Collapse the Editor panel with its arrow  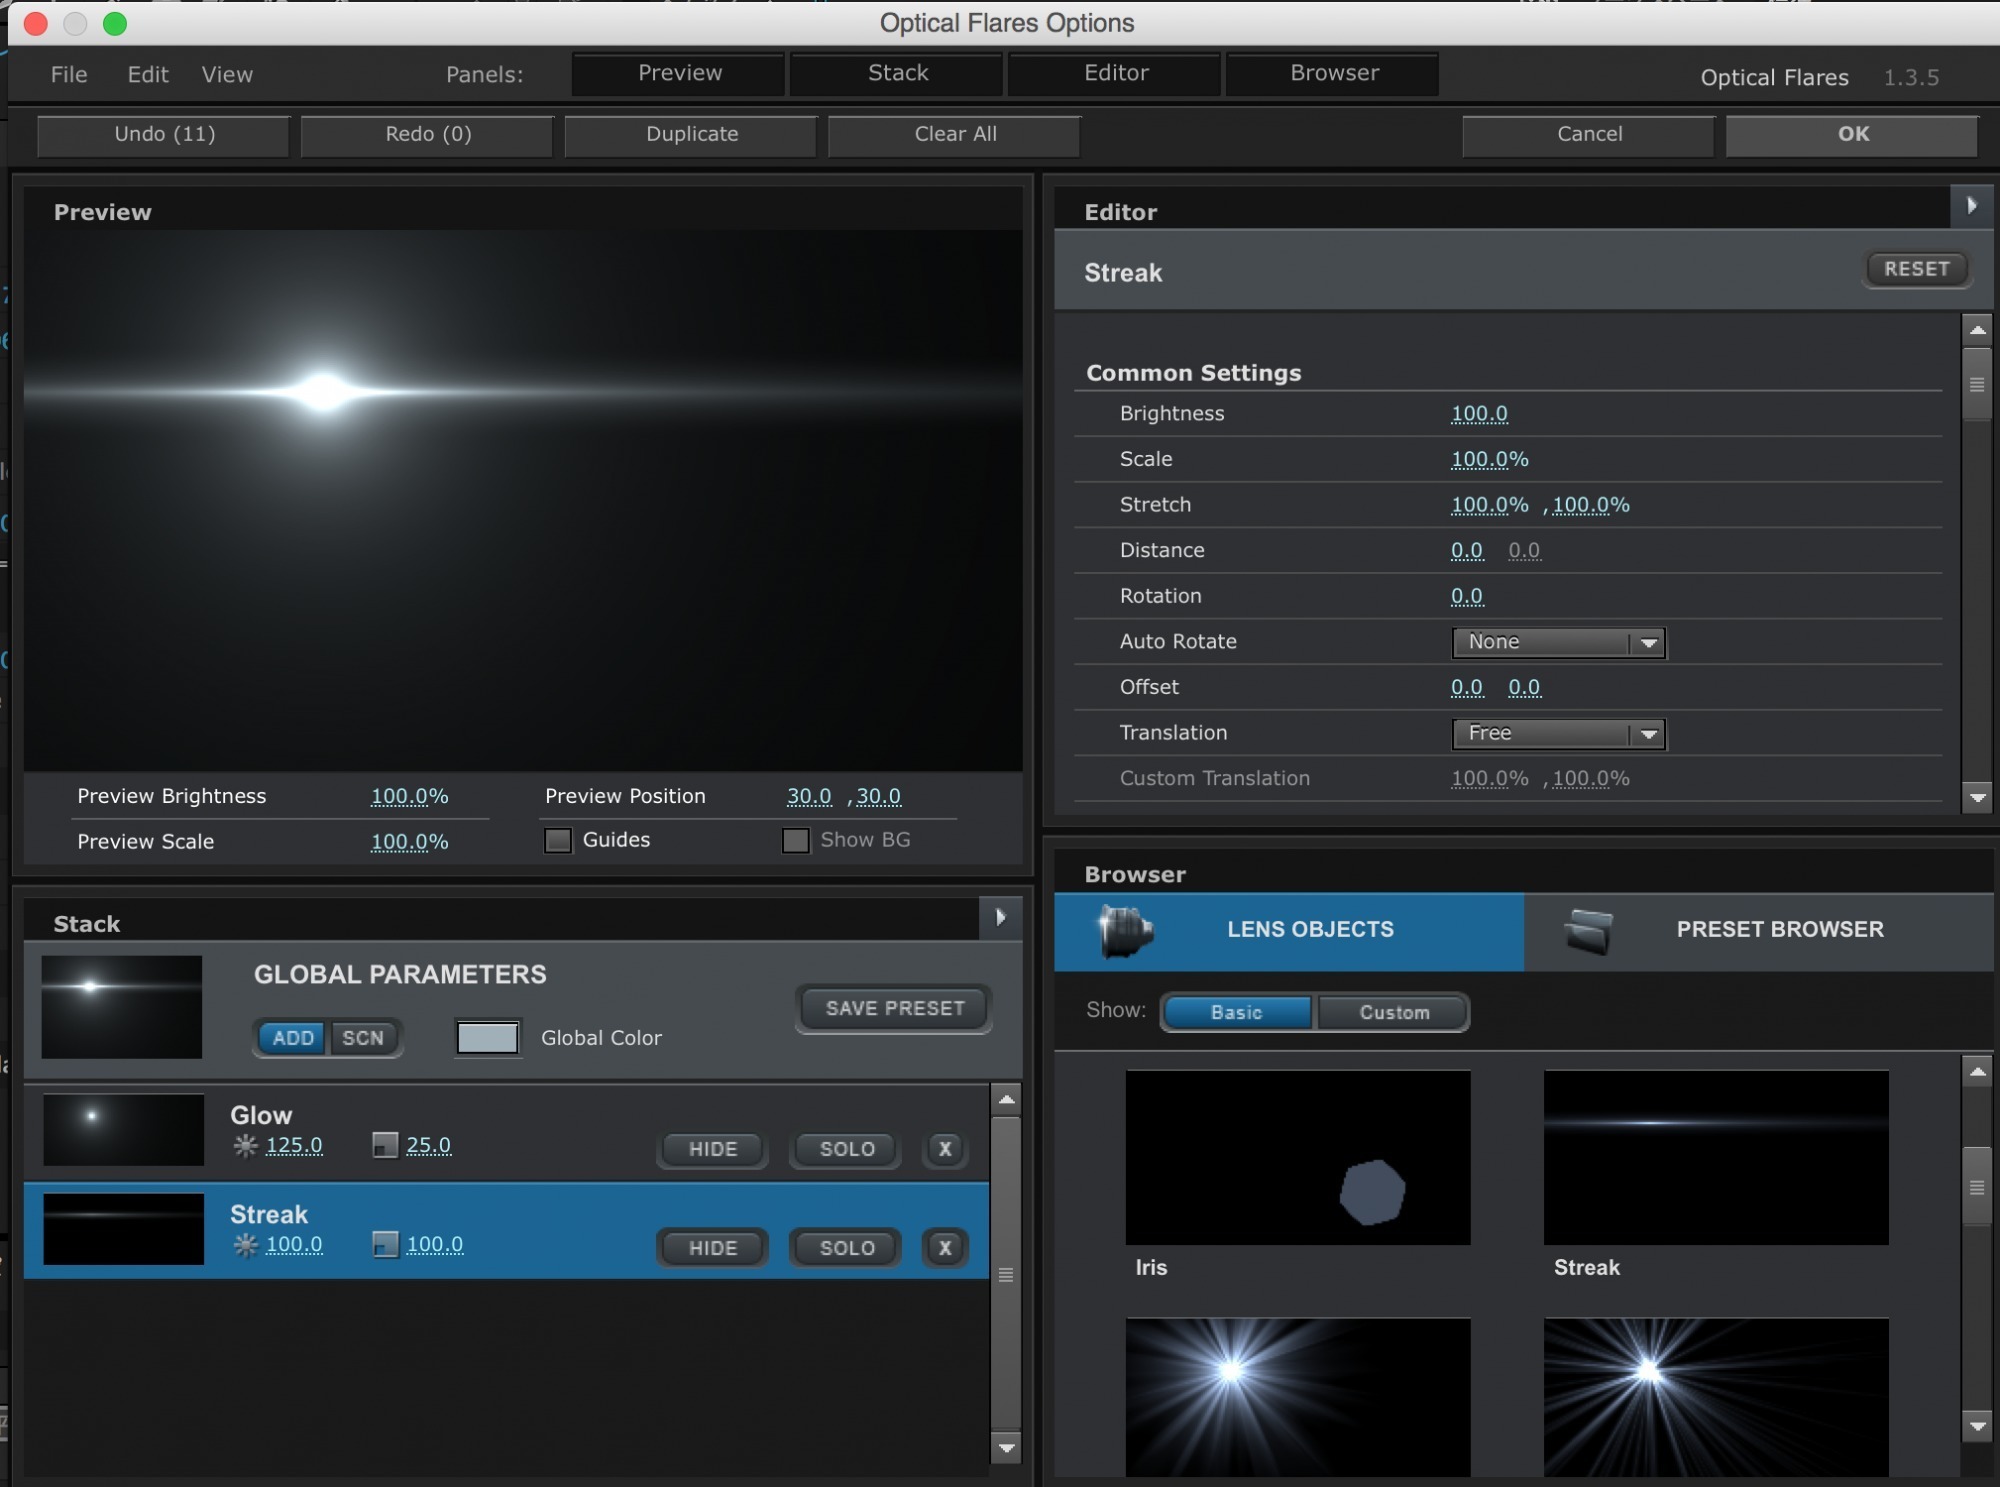click(1974, 206)
